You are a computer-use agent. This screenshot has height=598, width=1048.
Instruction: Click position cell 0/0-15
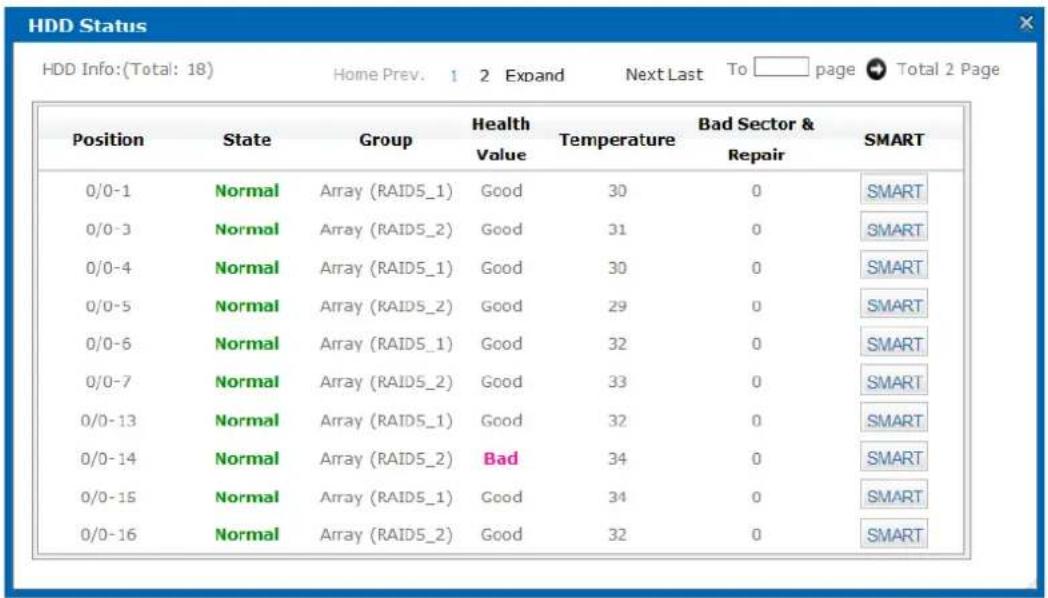pos(108,496)
